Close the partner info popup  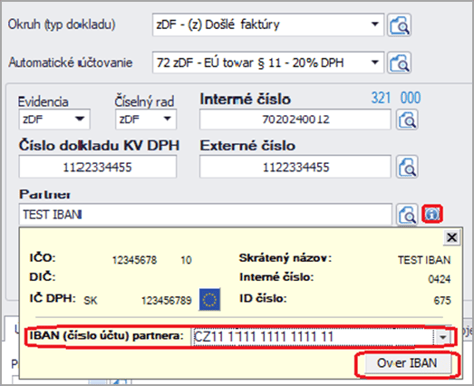pos(452,238)
